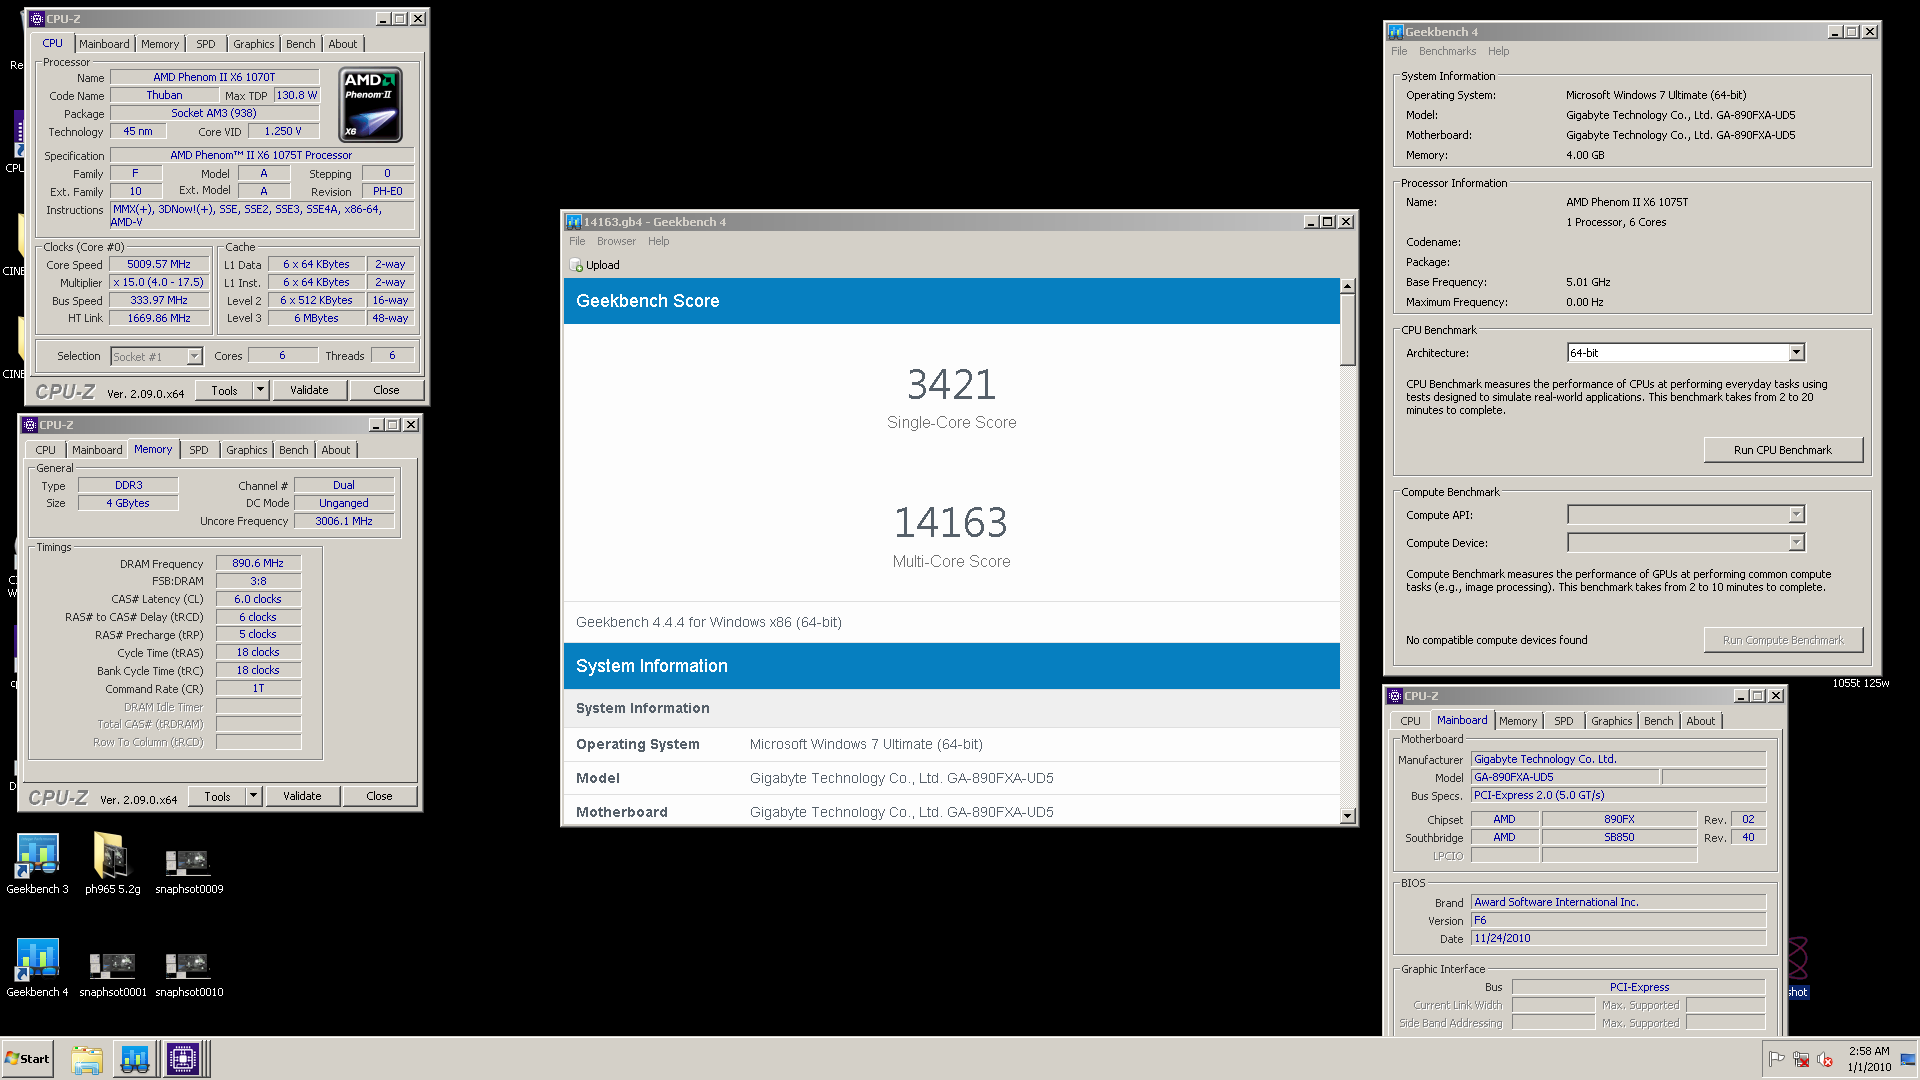
Task: Click the HT Link 1669.86 MHz value
Action: [159, 318]
